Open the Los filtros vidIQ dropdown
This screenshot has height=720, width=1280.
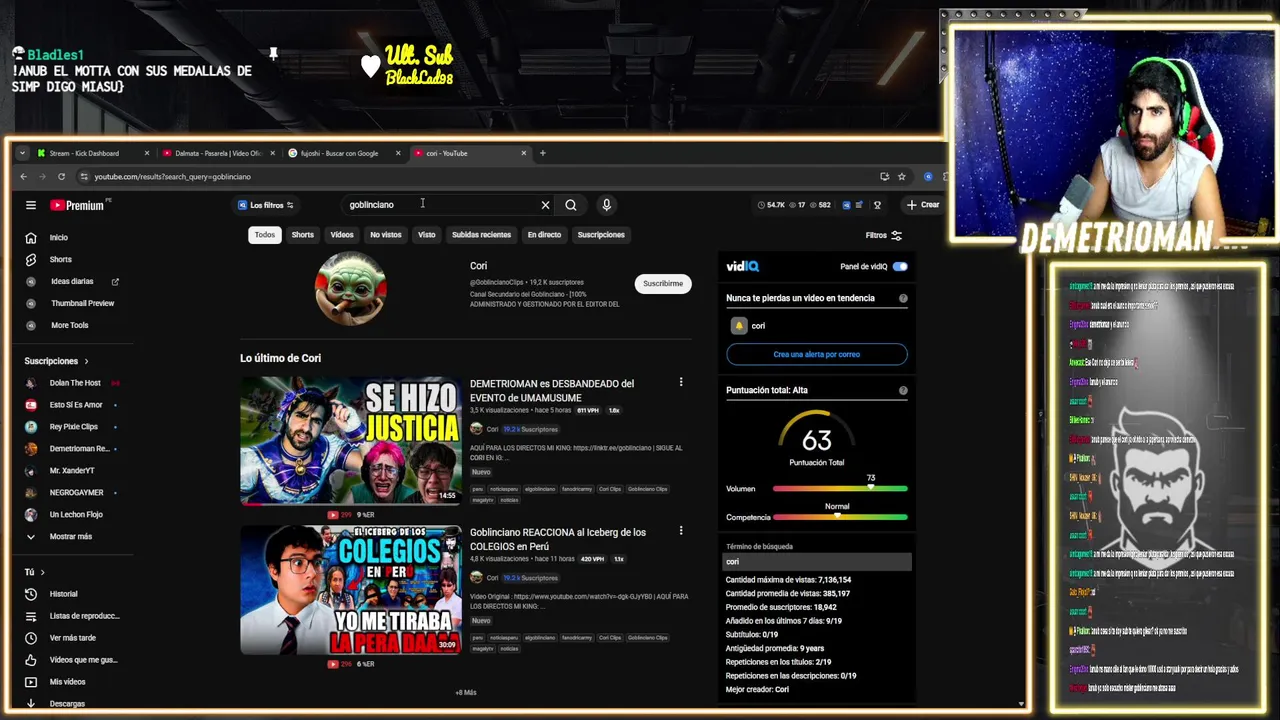(265, 205)
